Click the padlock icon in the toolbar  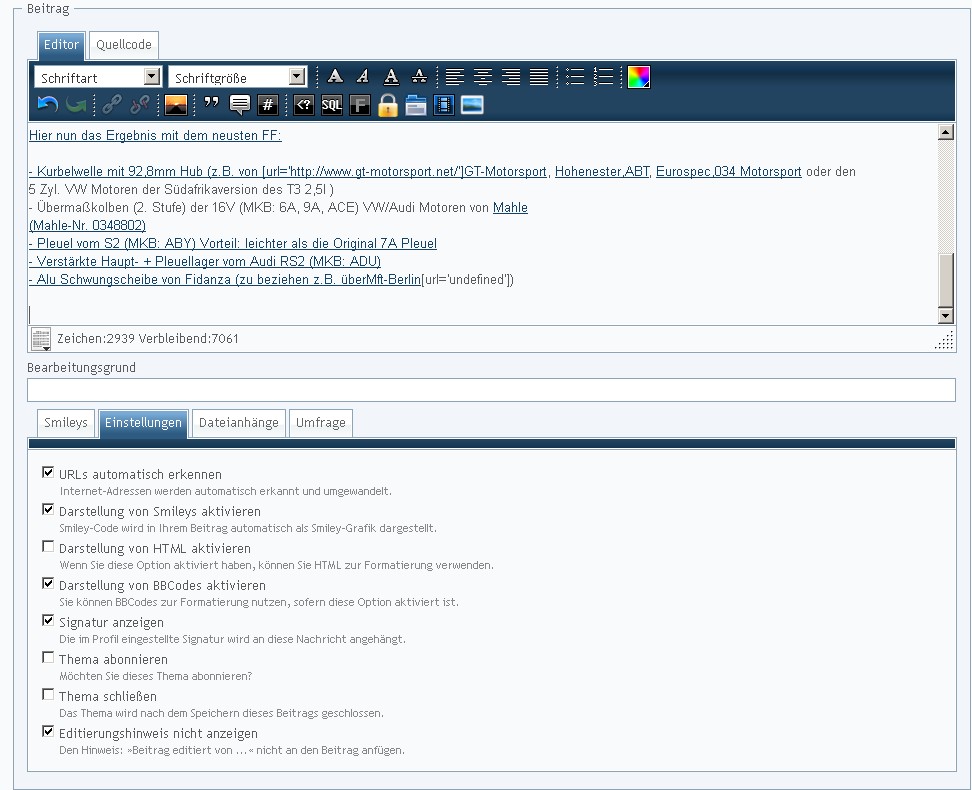click(388, 104)
